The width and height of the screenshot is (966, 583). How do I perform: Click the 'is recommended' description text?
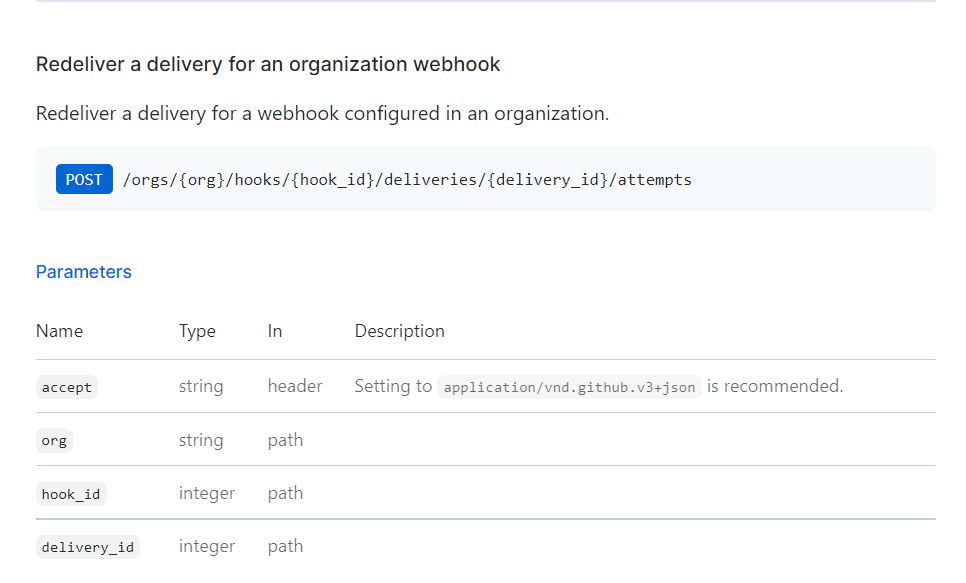coord(775,386)
